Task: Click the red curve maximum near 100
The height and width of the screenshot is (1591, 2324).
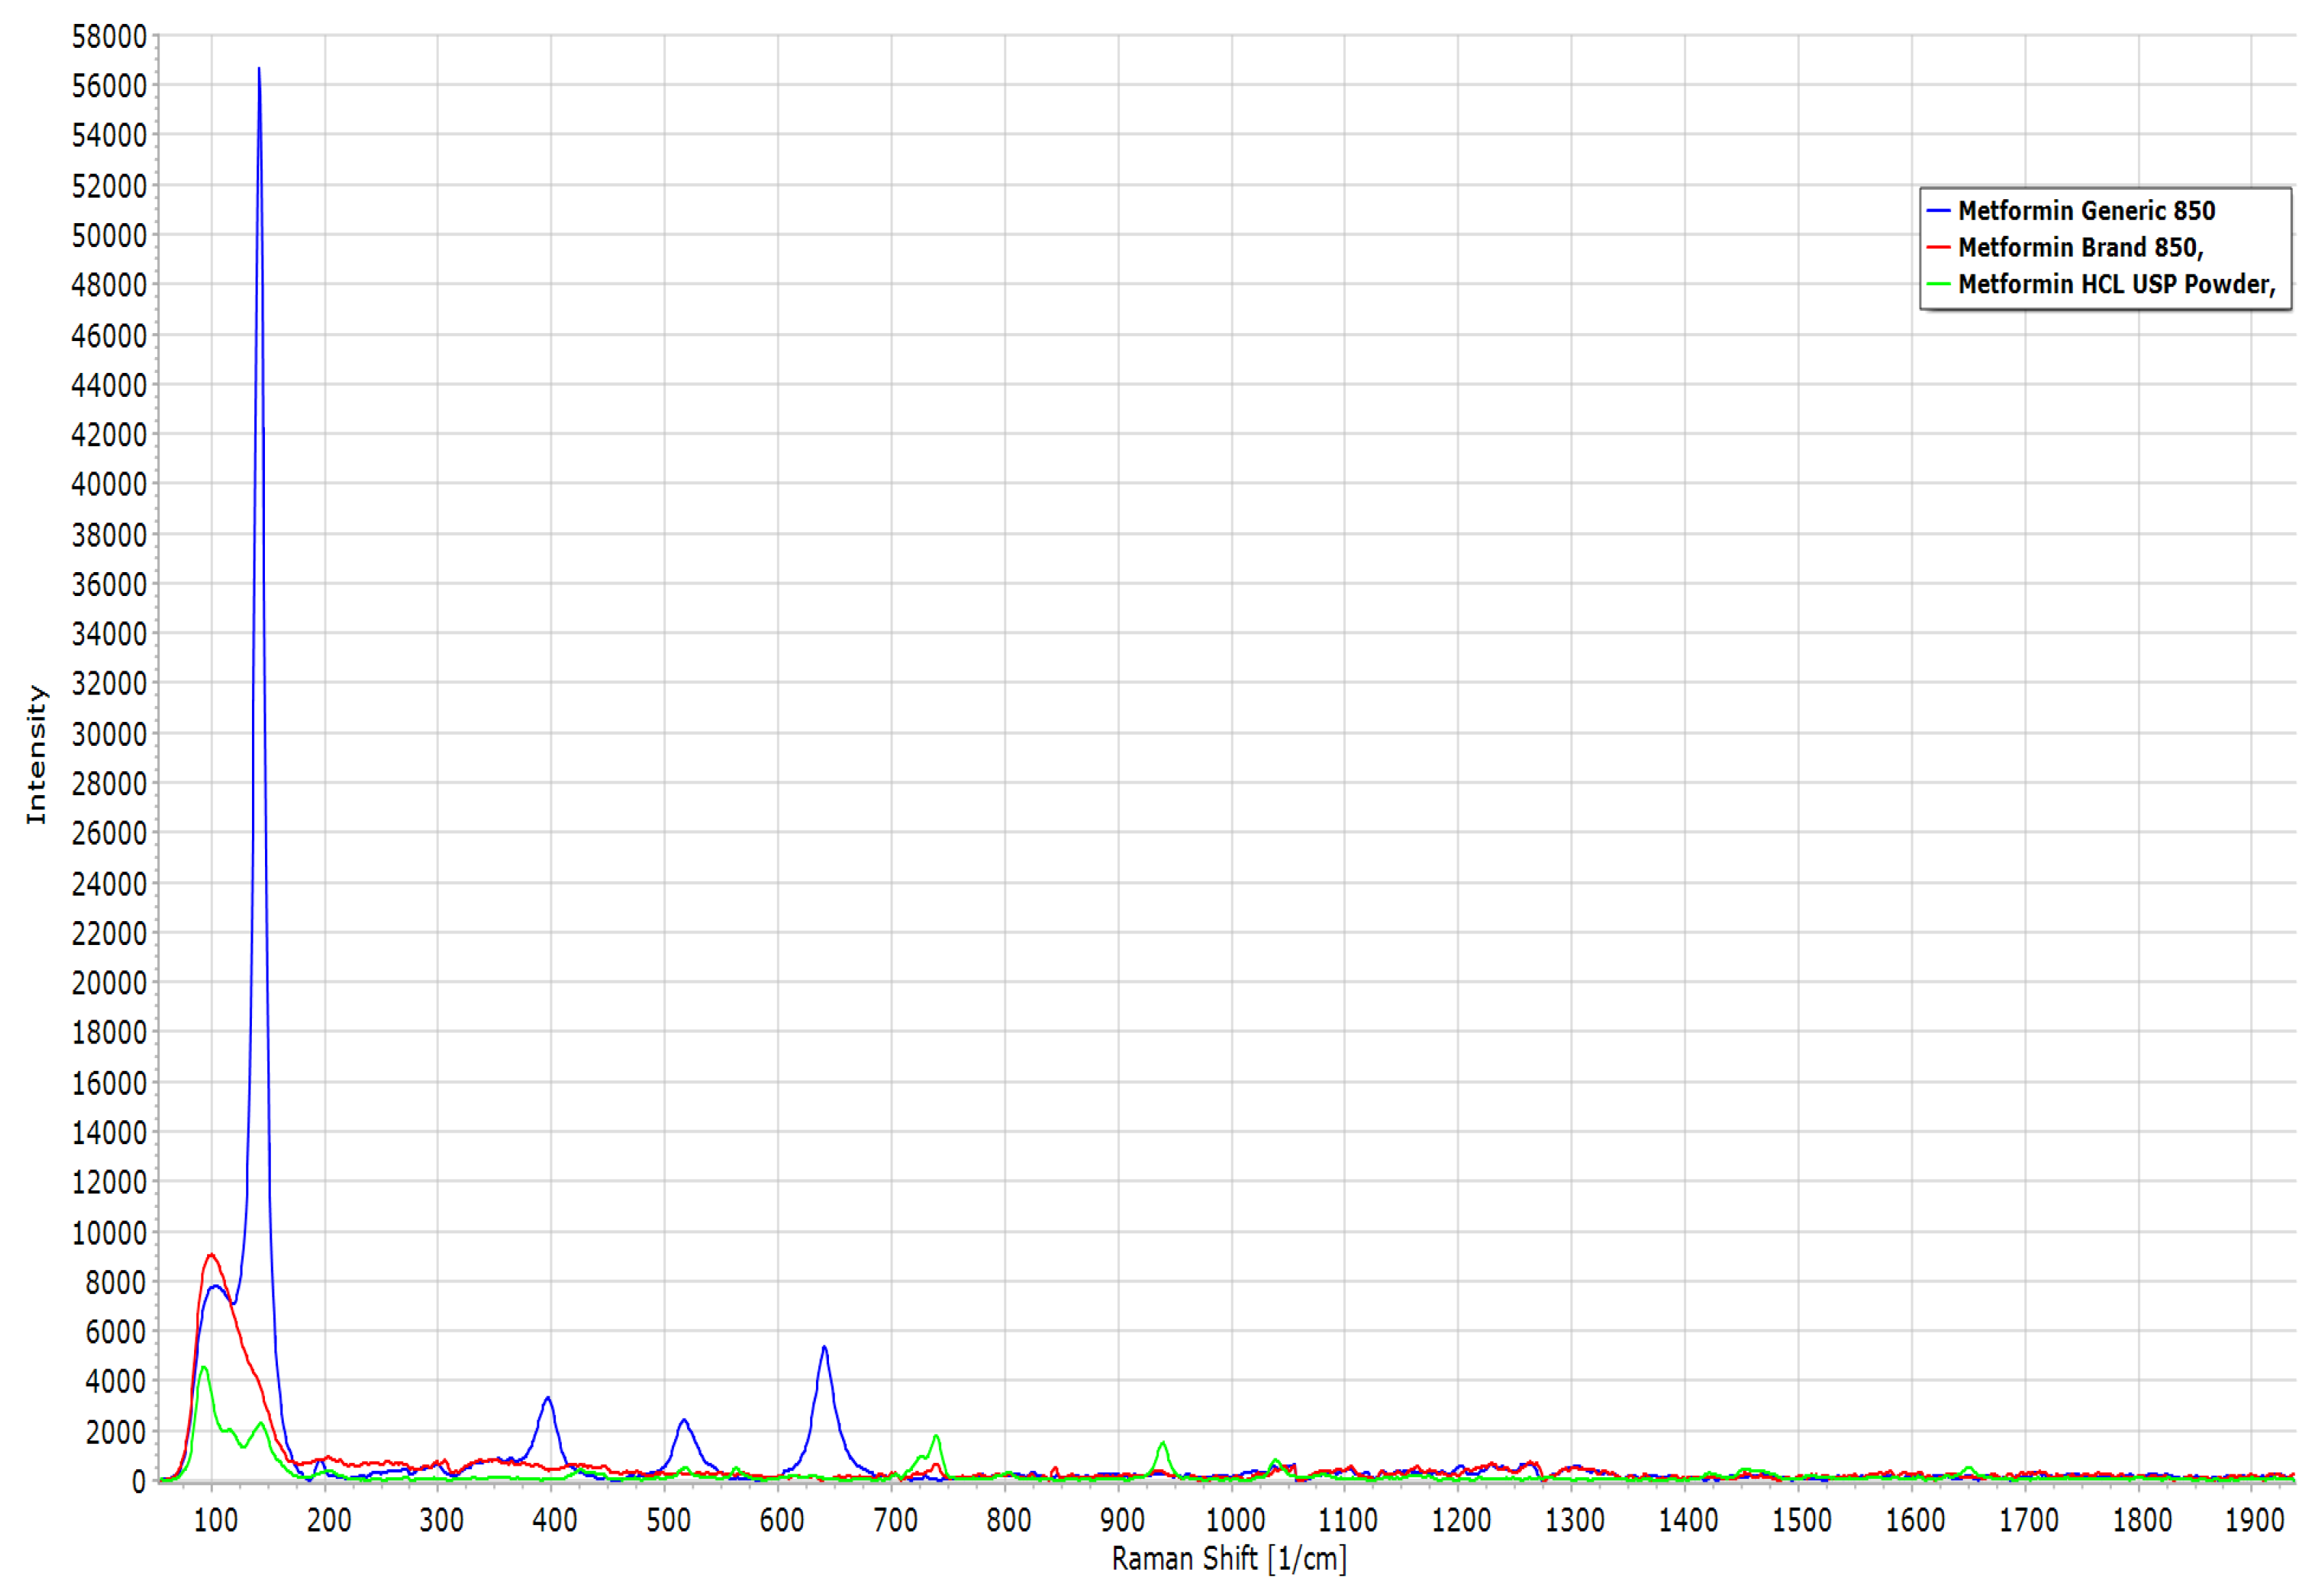Action: click(x=211, y=1255)
